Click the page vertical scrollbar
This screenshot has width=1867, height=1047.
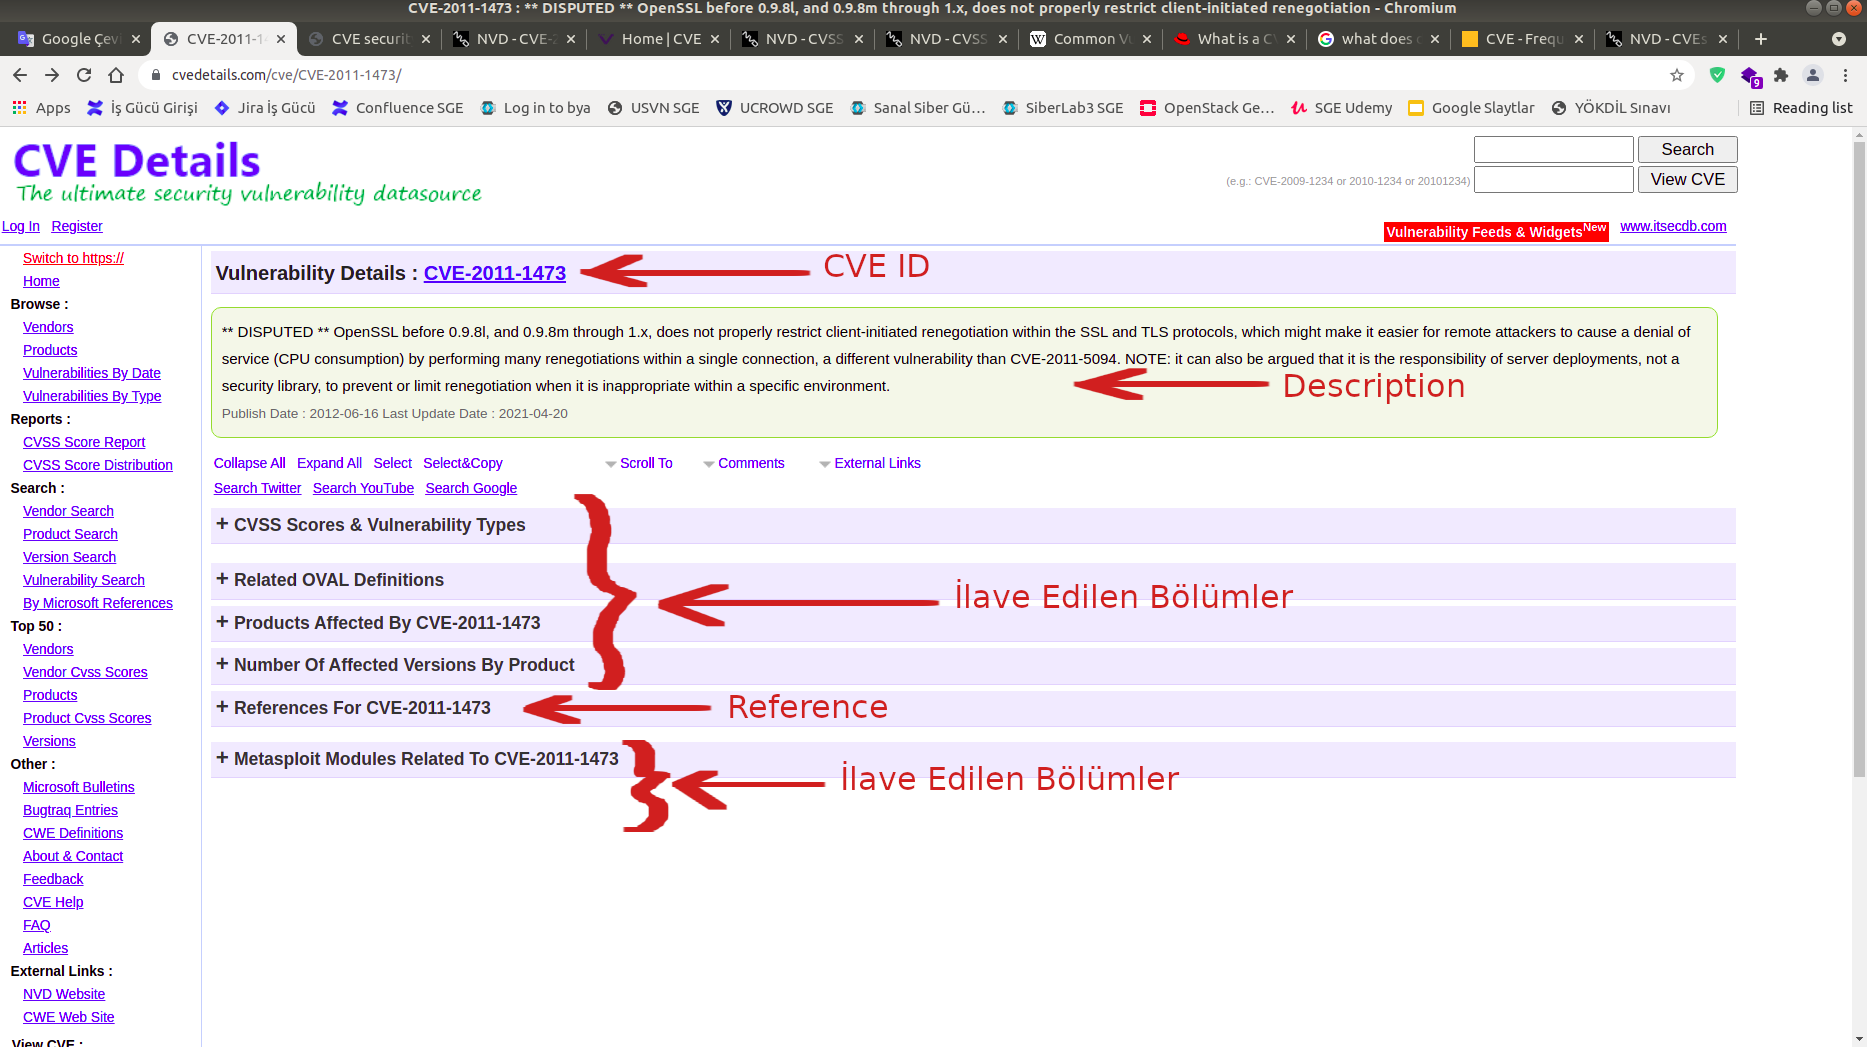pyautogui.click(x=1859, y=460)
